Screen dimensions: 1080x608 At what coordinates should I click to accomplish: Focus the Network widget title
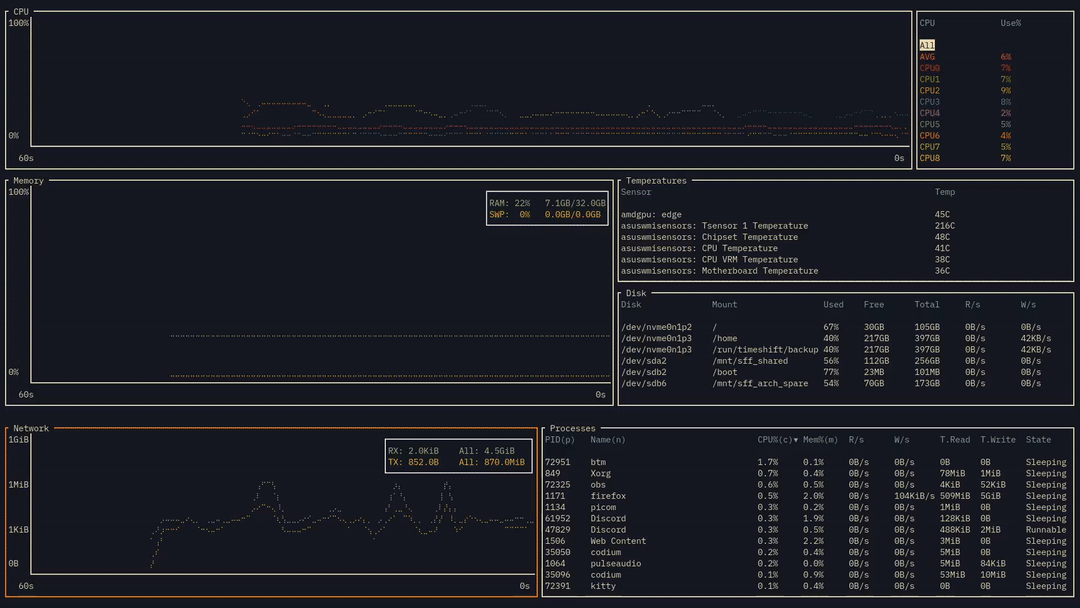(31, 428)
